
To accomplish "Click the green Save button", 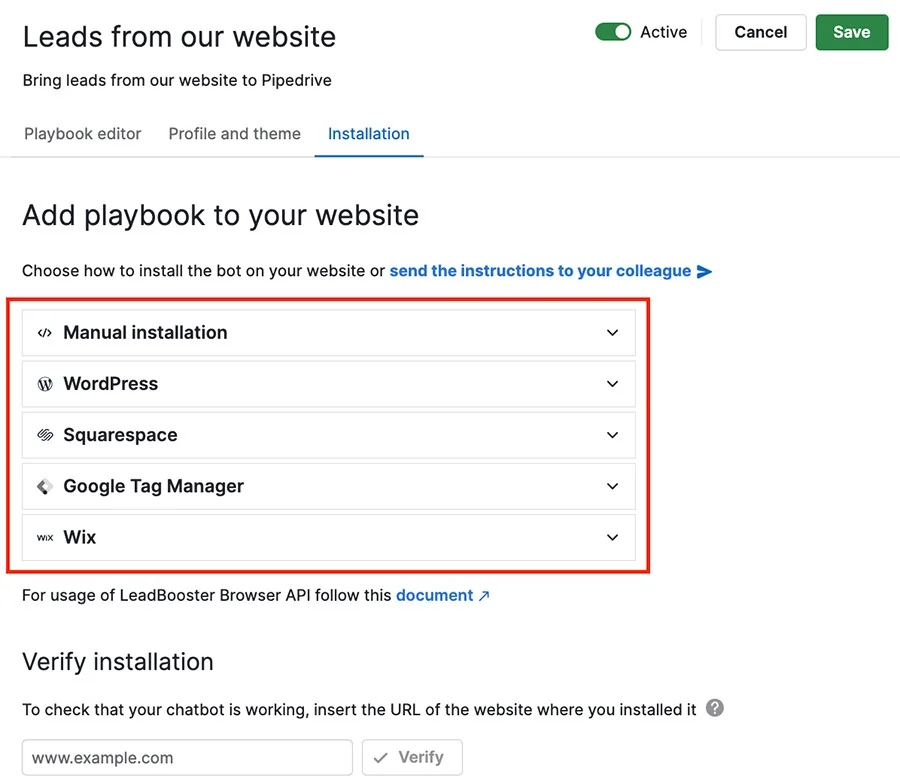I will pyautogui.click(x=852, y=32).
